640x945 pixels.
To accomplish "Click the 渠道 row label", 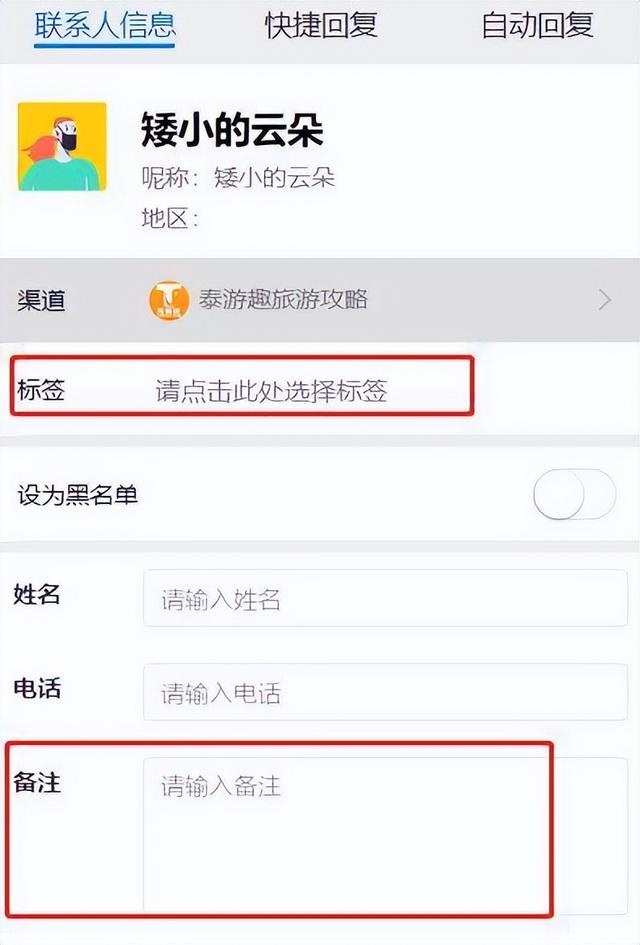I will [x=41, y=300].
